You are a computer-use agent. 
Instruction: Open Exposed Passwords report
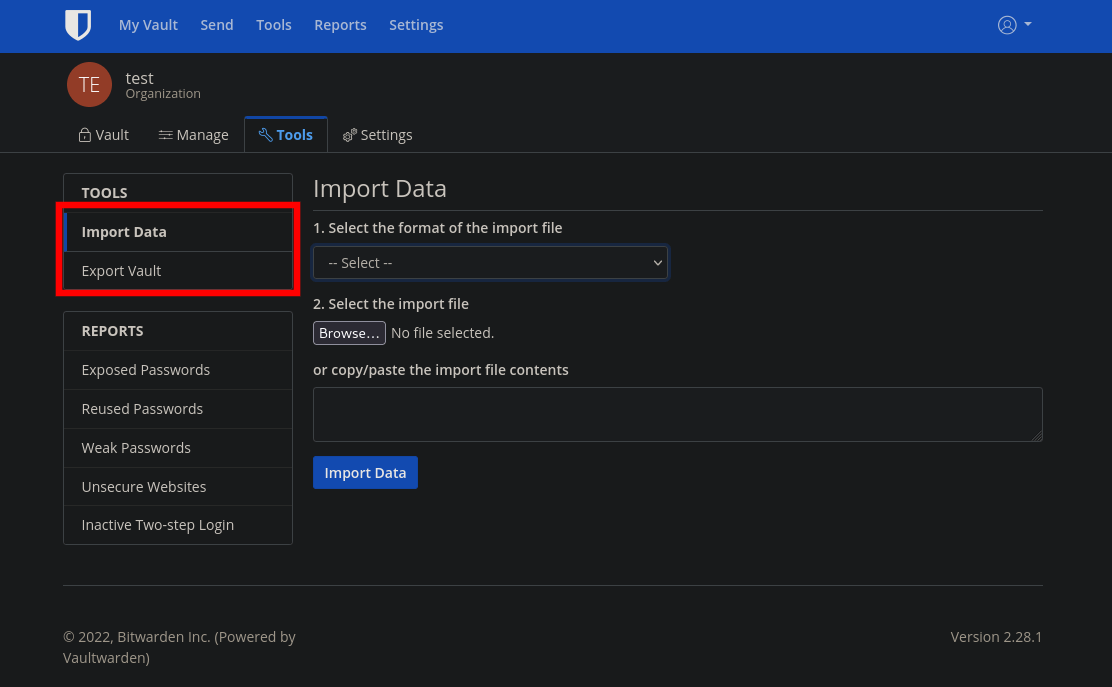coord(178,370)
